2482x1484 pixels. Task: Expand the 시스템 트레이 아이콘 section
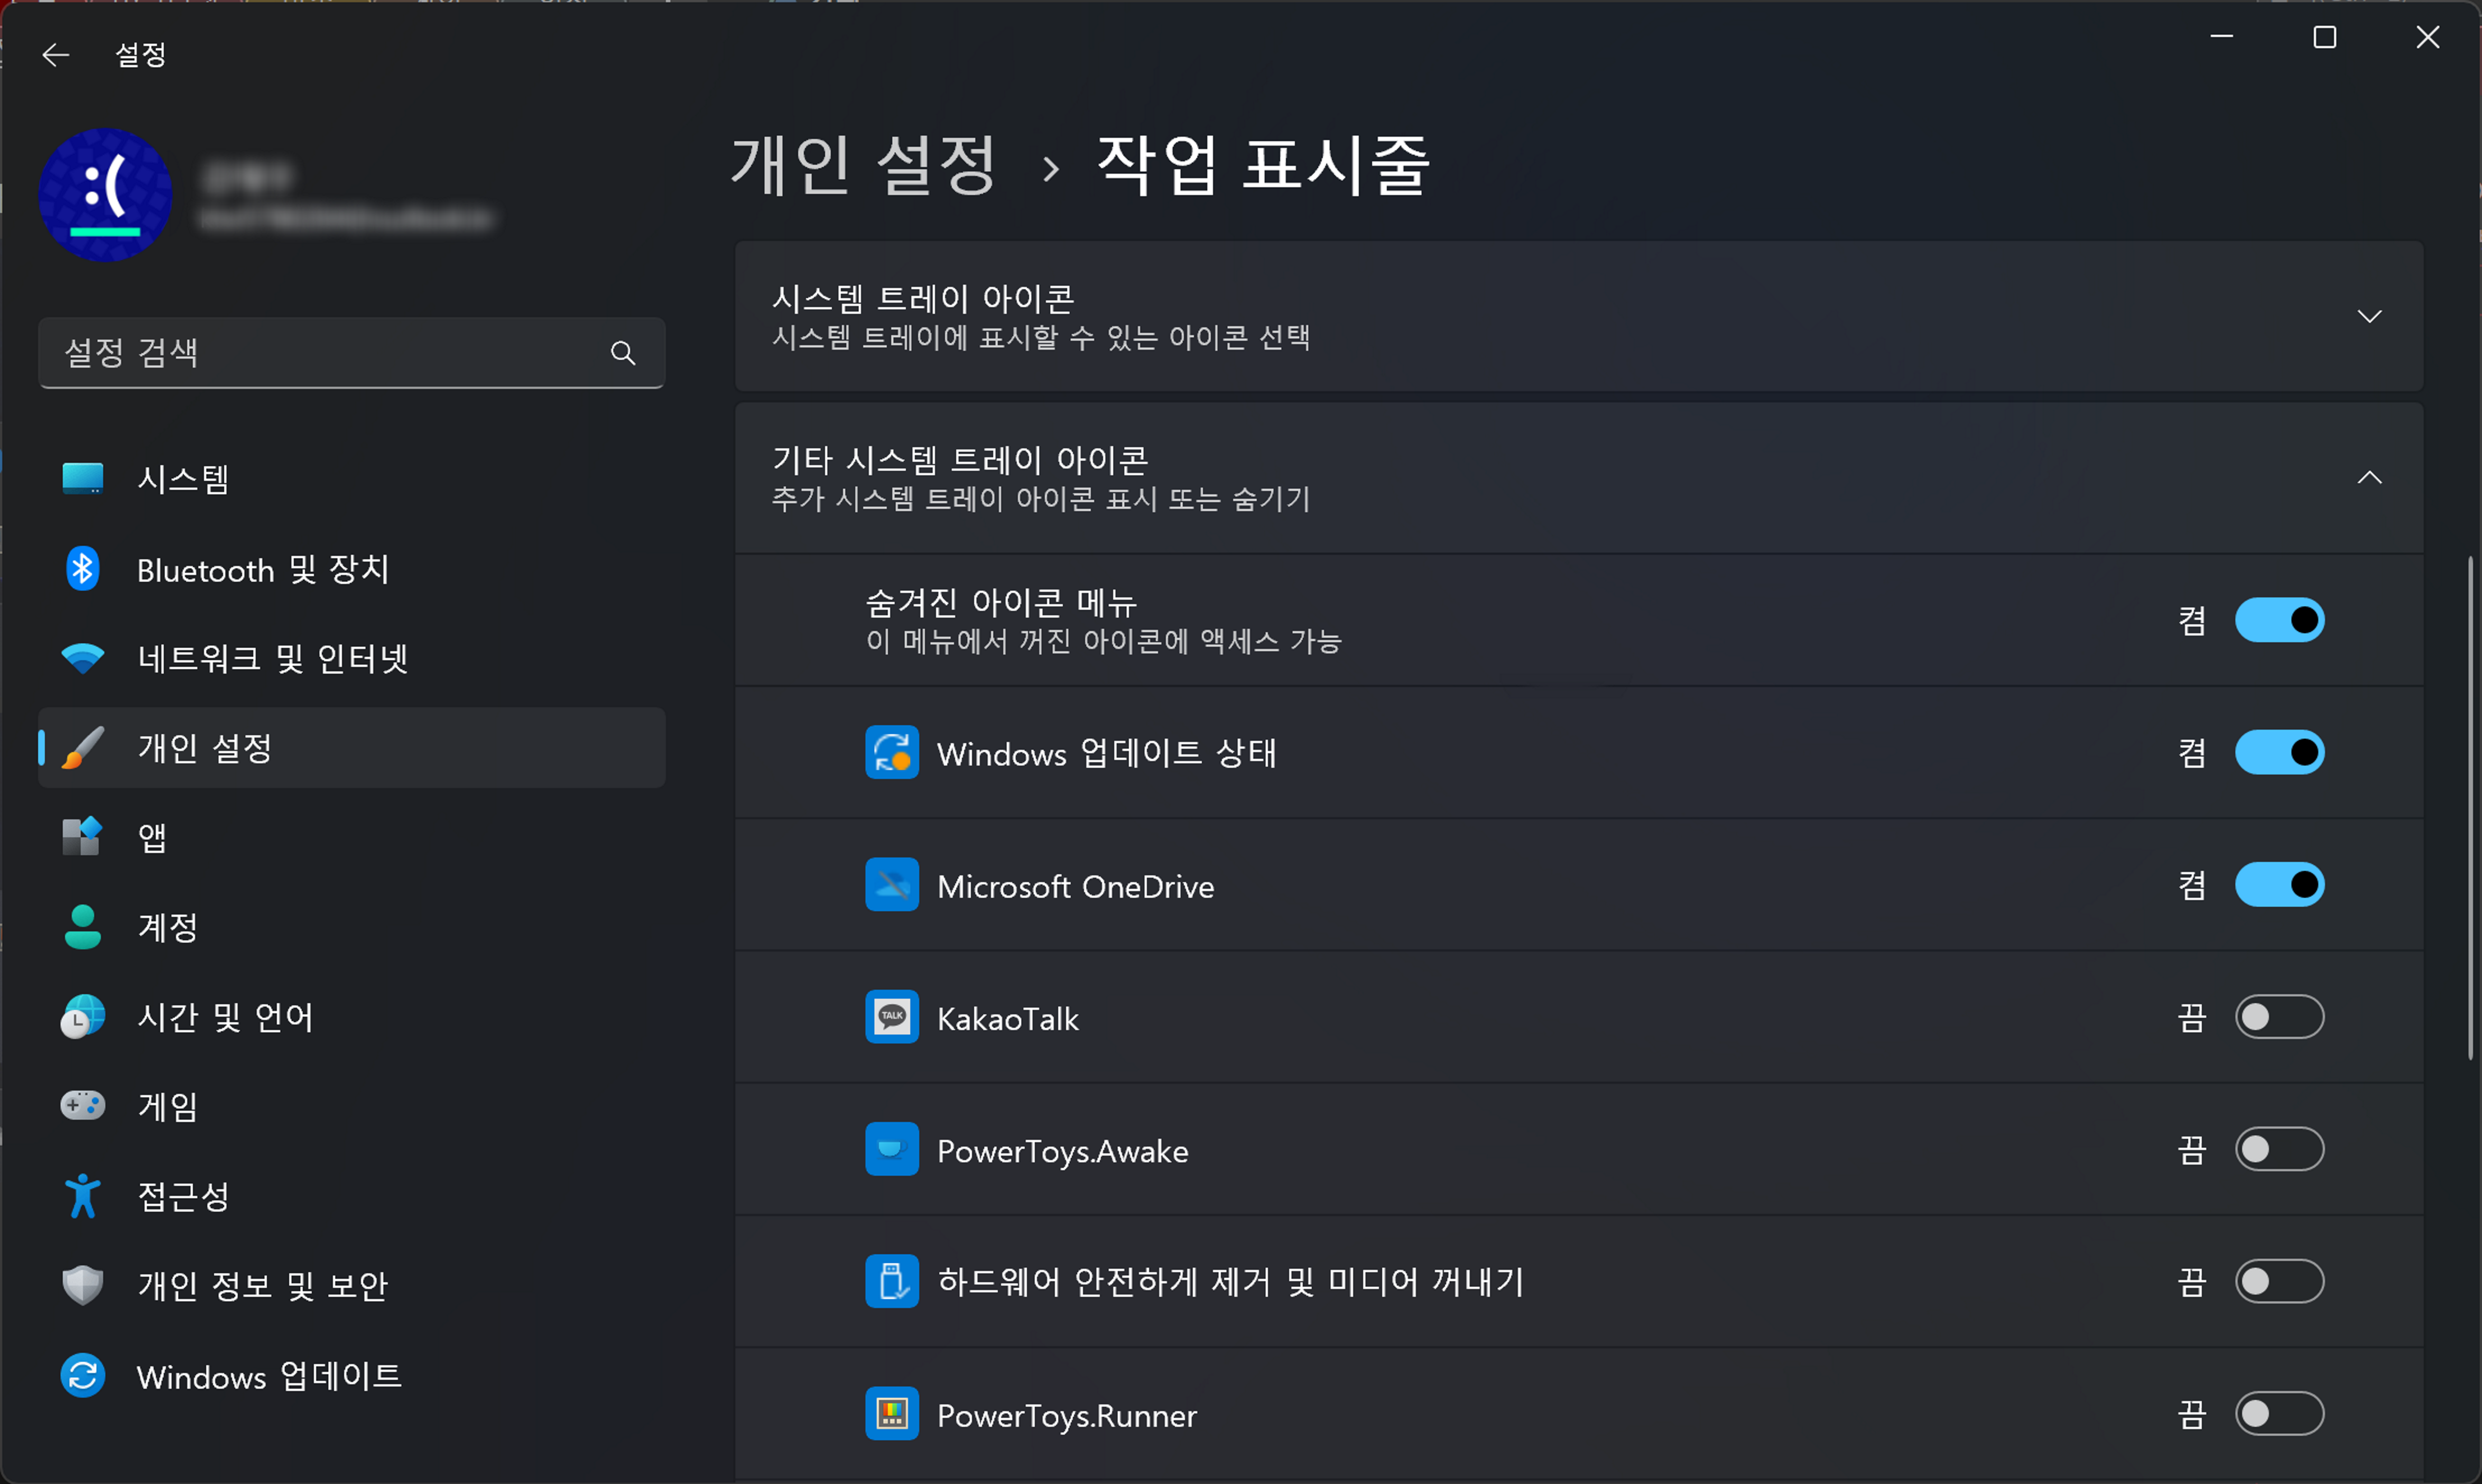[2368, 317]
